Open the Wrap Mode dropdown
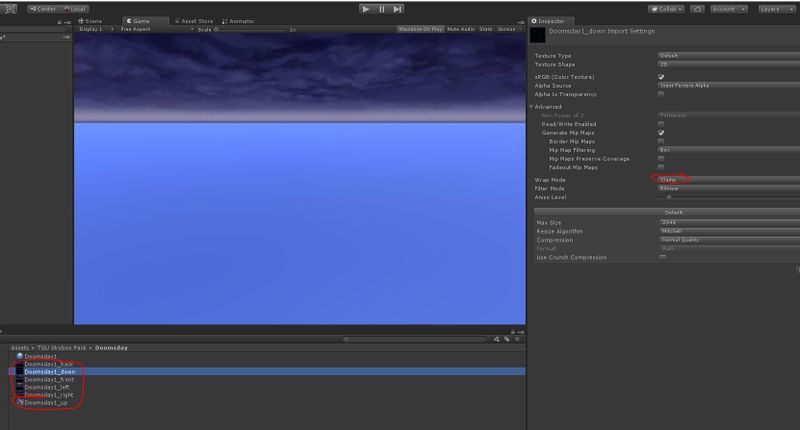This screenshot has width=800, height=430. click(729, 180)
